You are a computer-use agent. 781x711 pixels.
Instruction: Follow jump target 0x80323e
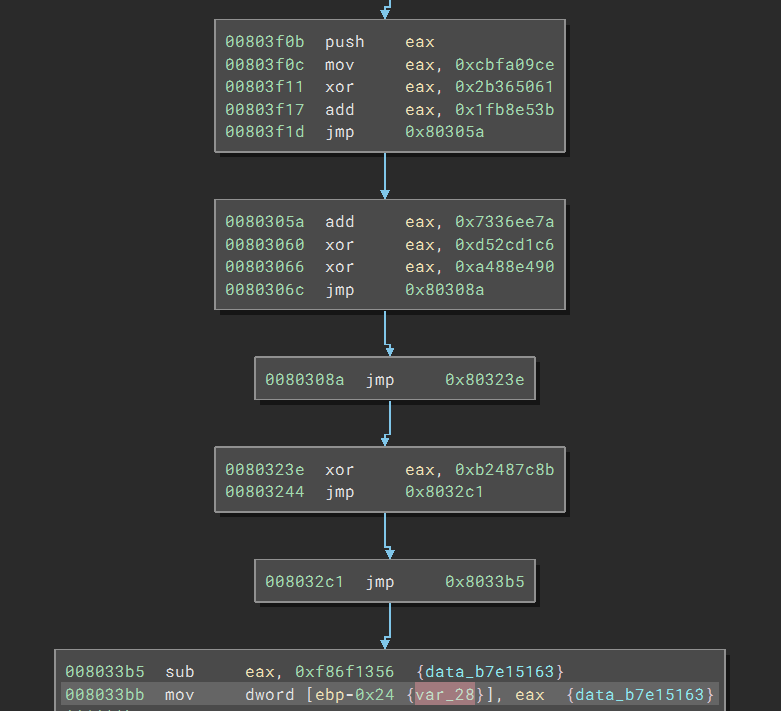[485, 380]
